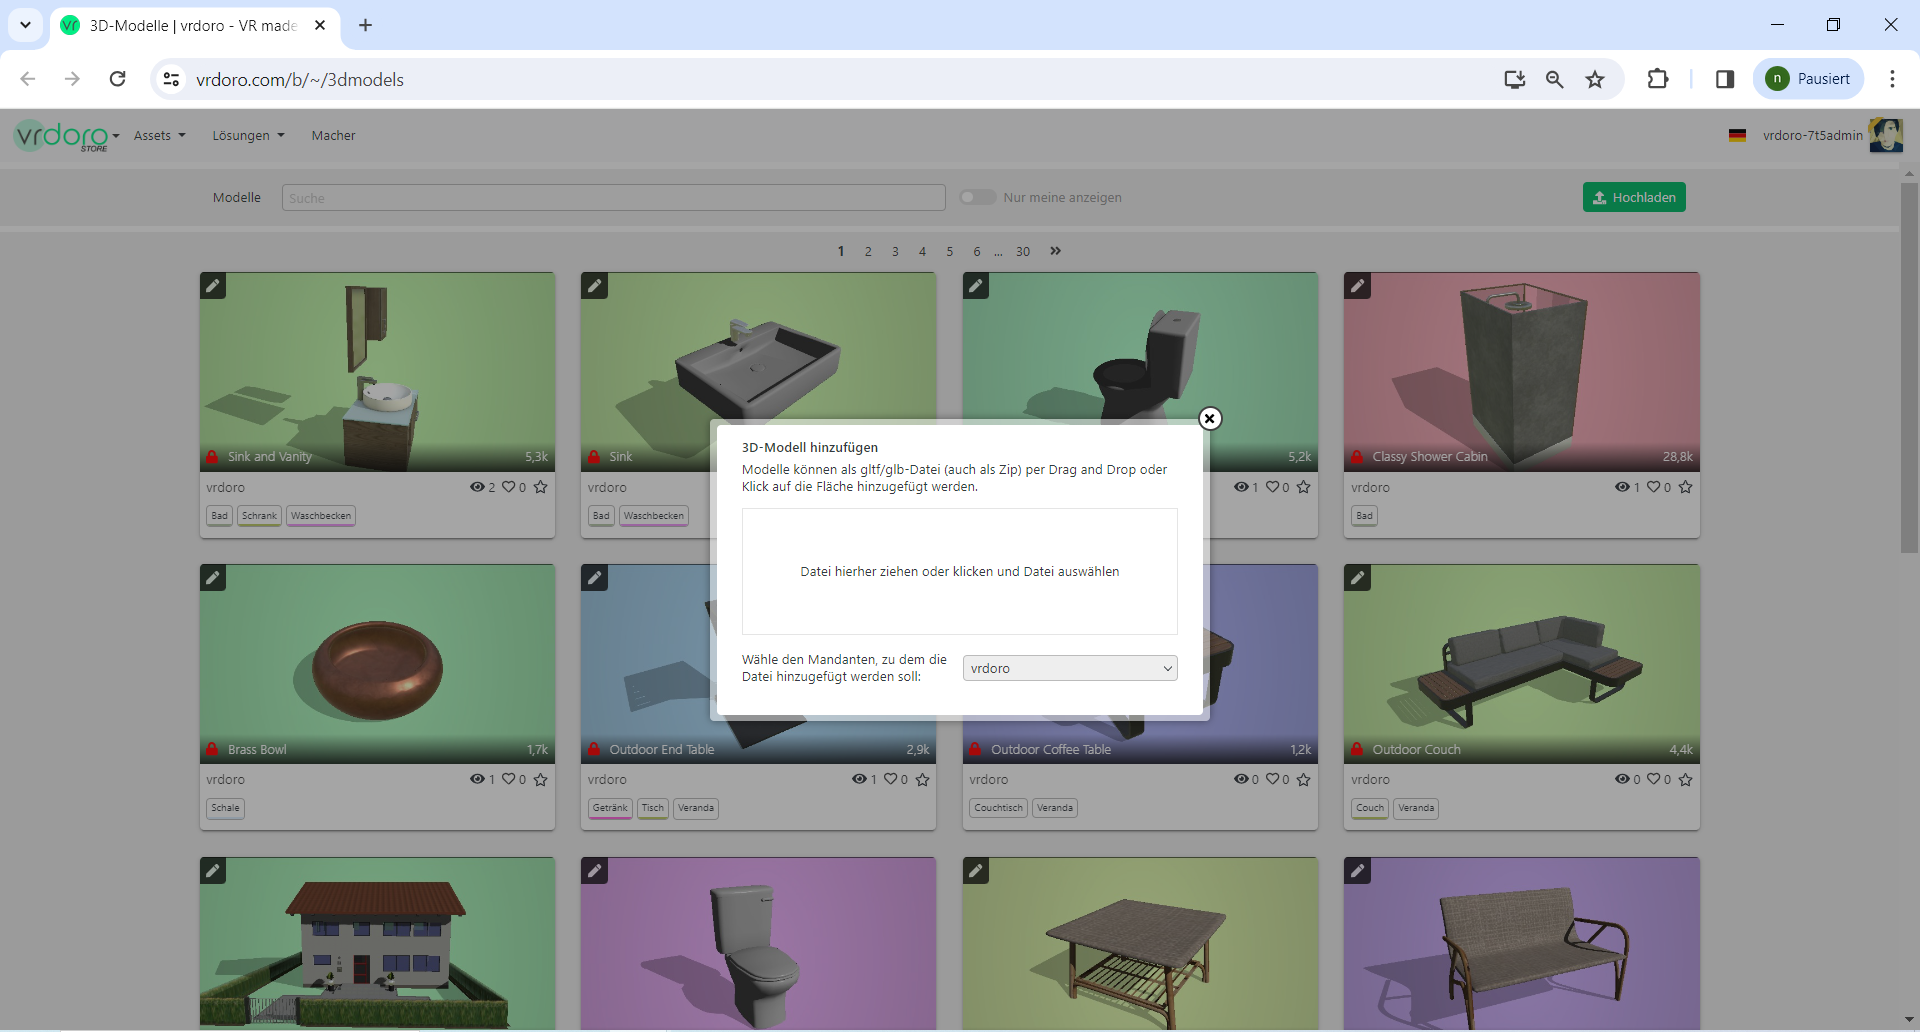Image resolution: width=1920 pixels, height=1032 pixels.
Task: Favorite the Sink and Vanity model star
Action: tap(541, 487)
